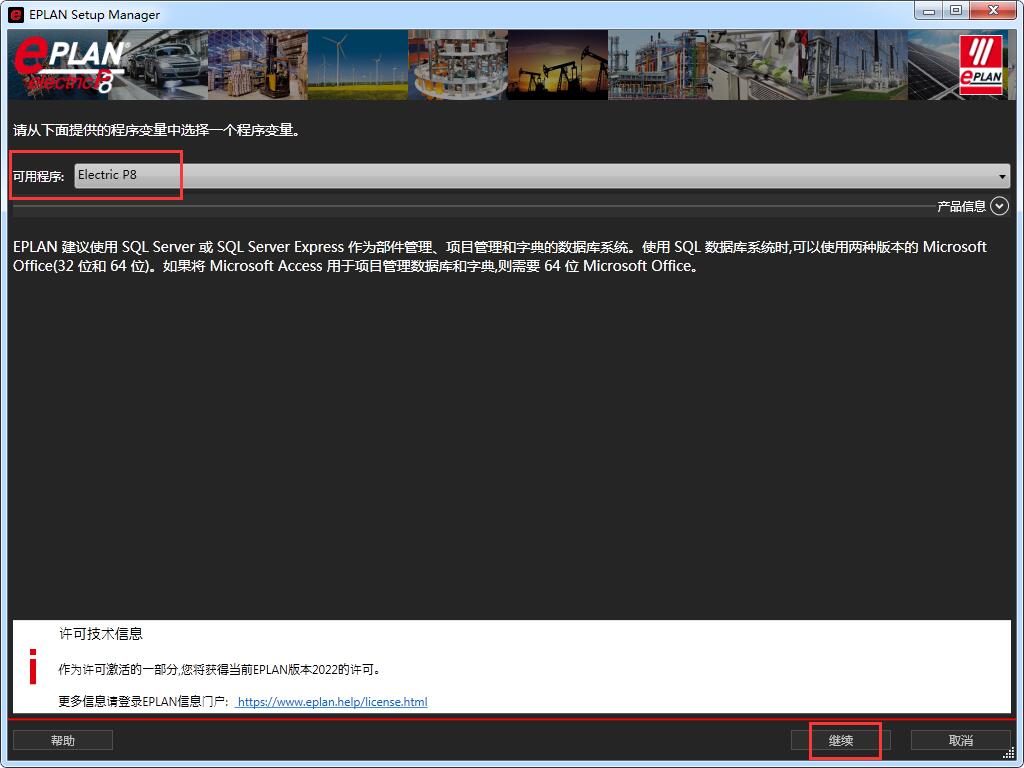Viewport: 1024px width, 768px height.
Task: Click the red info icon beside 许可技术信息
Action: tap(33, 666)
